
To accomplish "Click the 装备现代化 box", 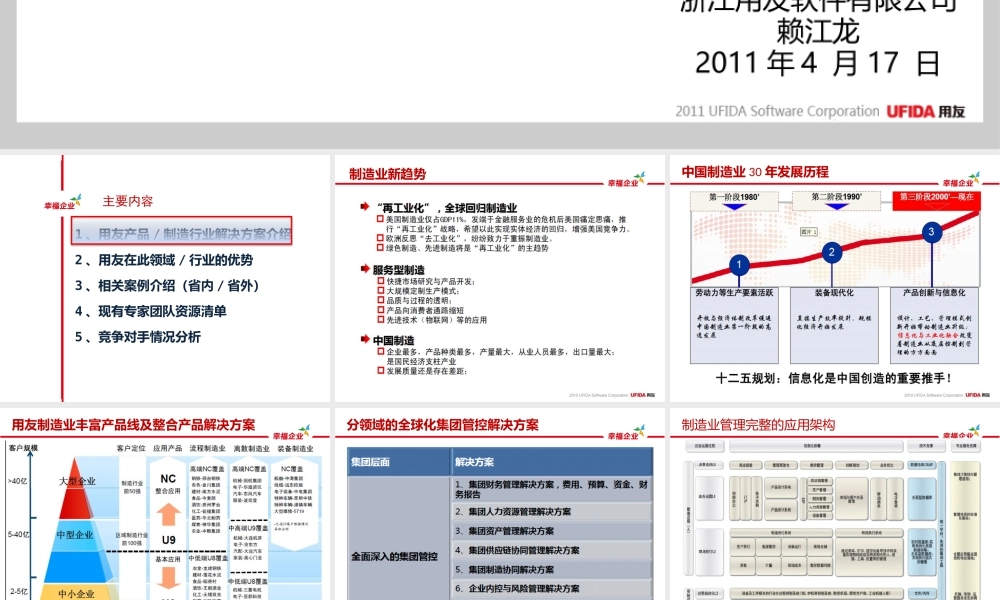I will [834, 325].
